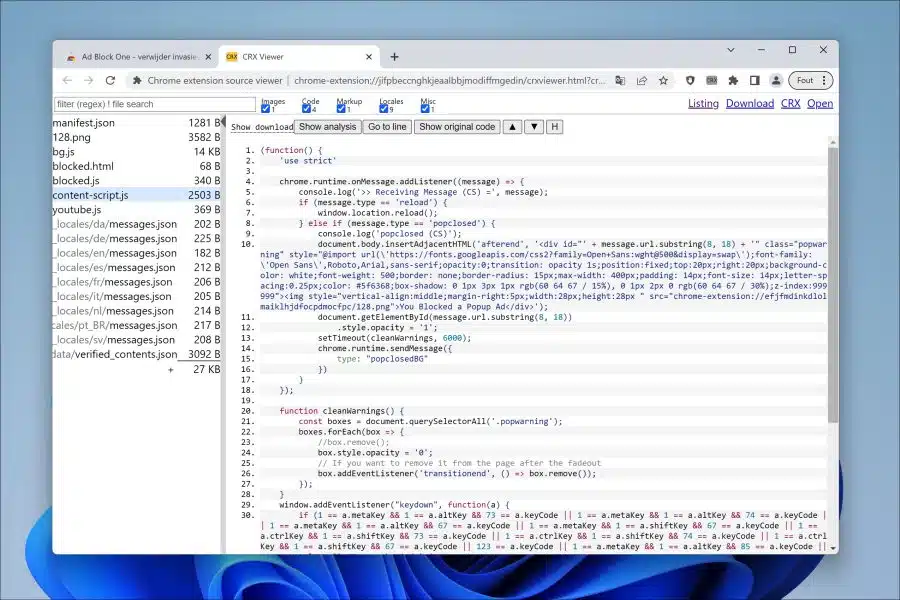Jump to next match with down triangle button
The height and width of the screenshot is (600, 900).
pyautogui.click(x=534, y=127)
